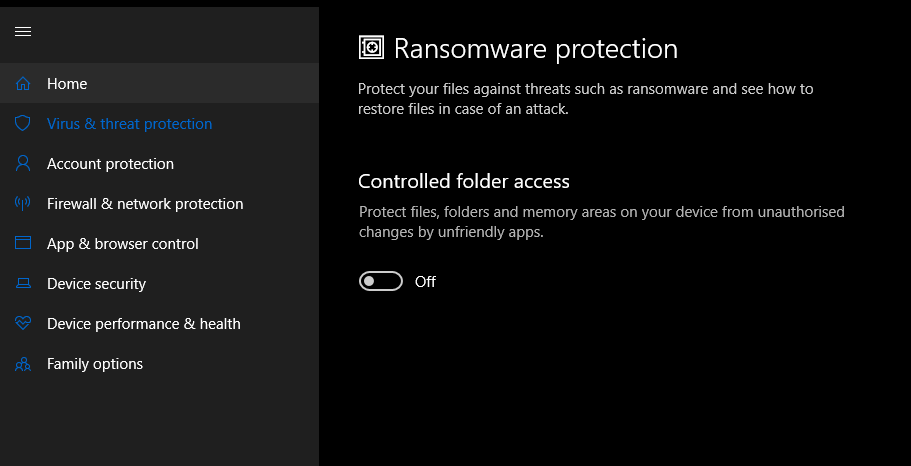This screenshot has width=911, height=466.
Task: Open Firewall & network protection label
Action: coord(145,204)
